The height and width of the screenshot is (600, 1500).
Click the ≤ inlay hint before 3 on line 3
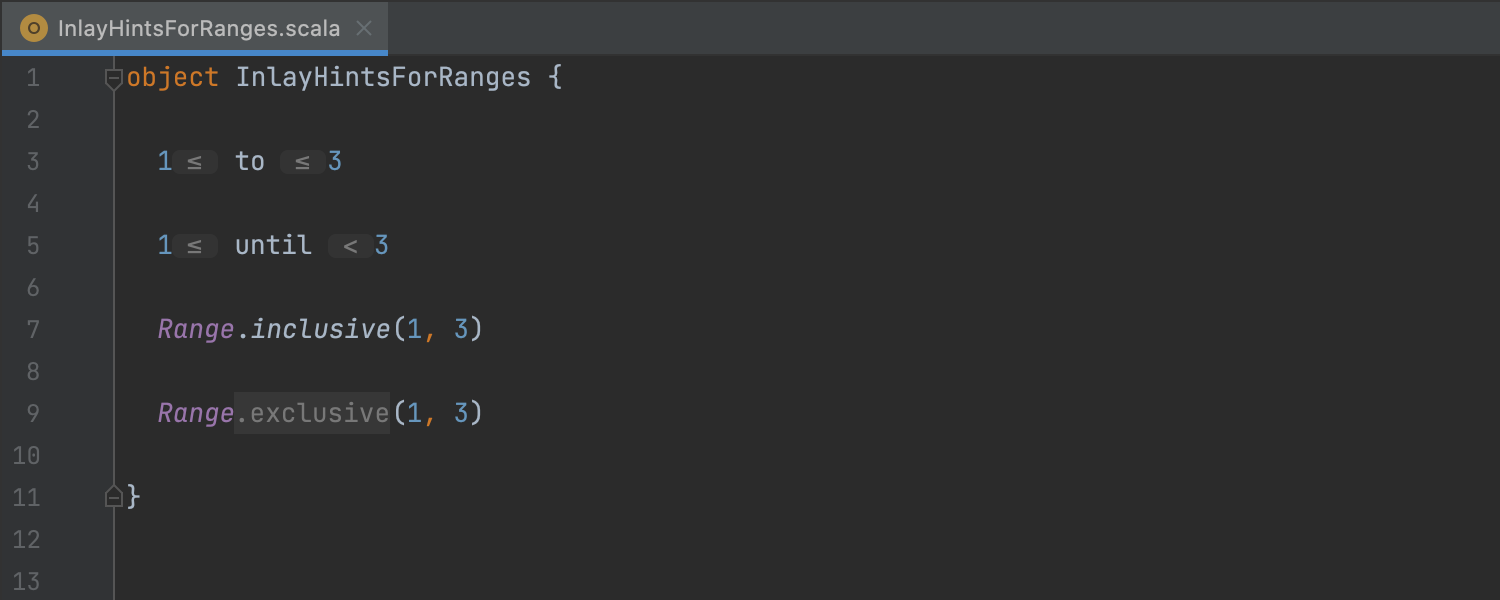pyautogui.click(x=302, y=162)
